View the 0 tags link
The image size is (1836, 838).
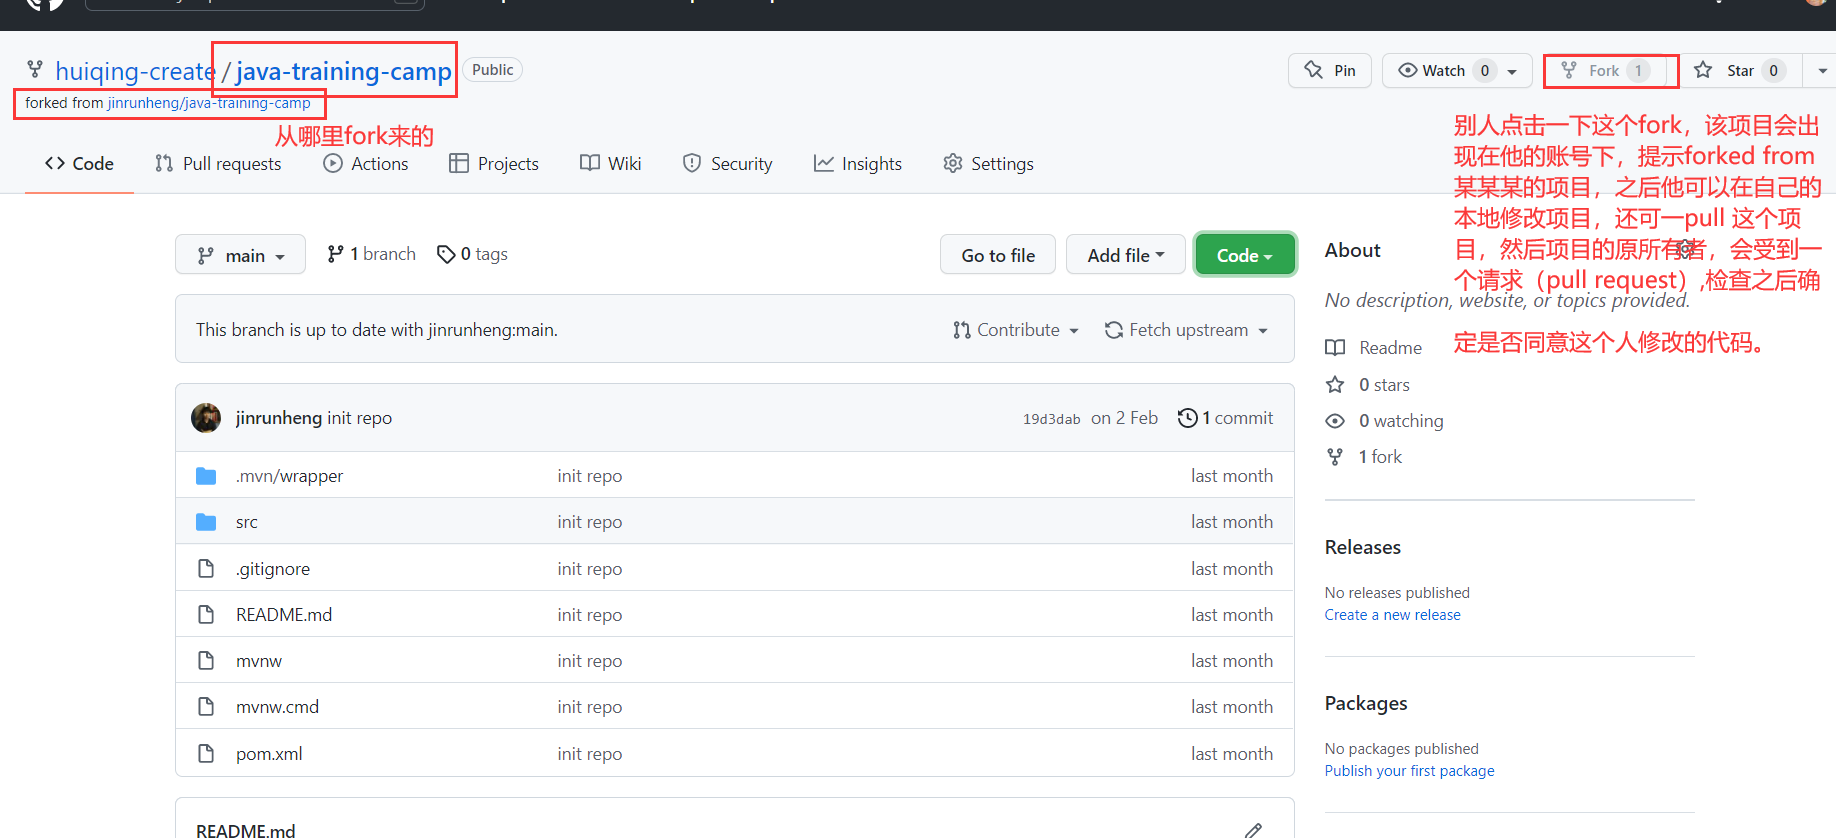point(472,255)
